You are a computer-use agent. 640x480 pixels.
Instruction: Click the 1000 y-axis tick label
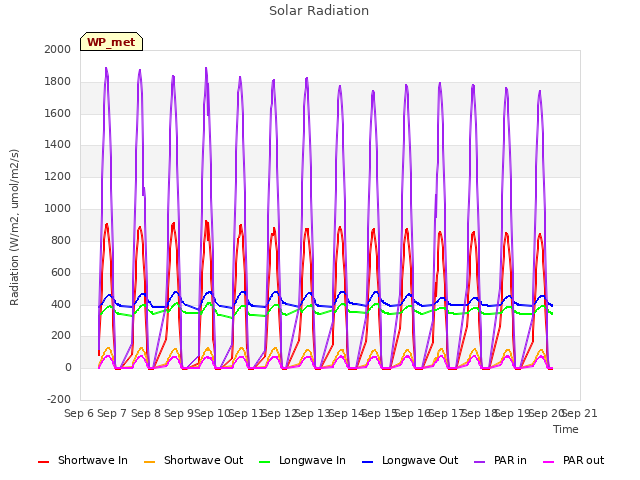tap(58, 209)
